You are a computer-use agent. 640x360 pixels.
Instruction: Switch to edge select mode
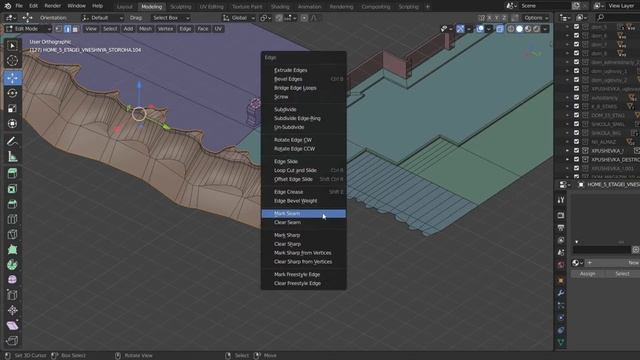click(67, 29)
